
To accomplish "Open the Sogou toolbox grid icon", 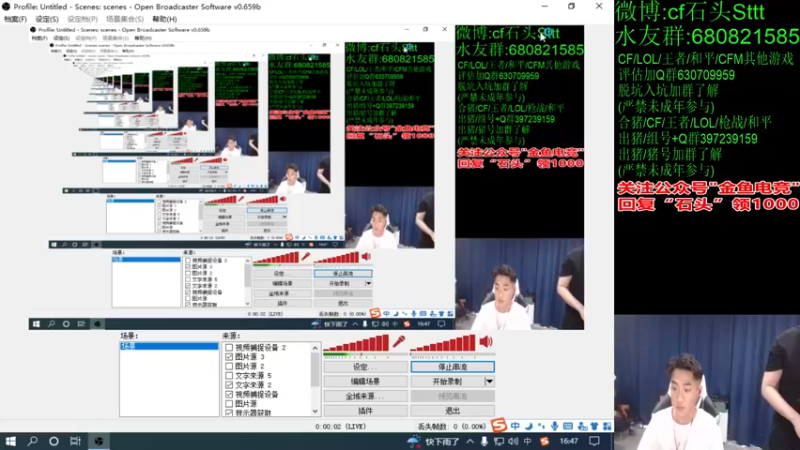I will click(607, 426).
